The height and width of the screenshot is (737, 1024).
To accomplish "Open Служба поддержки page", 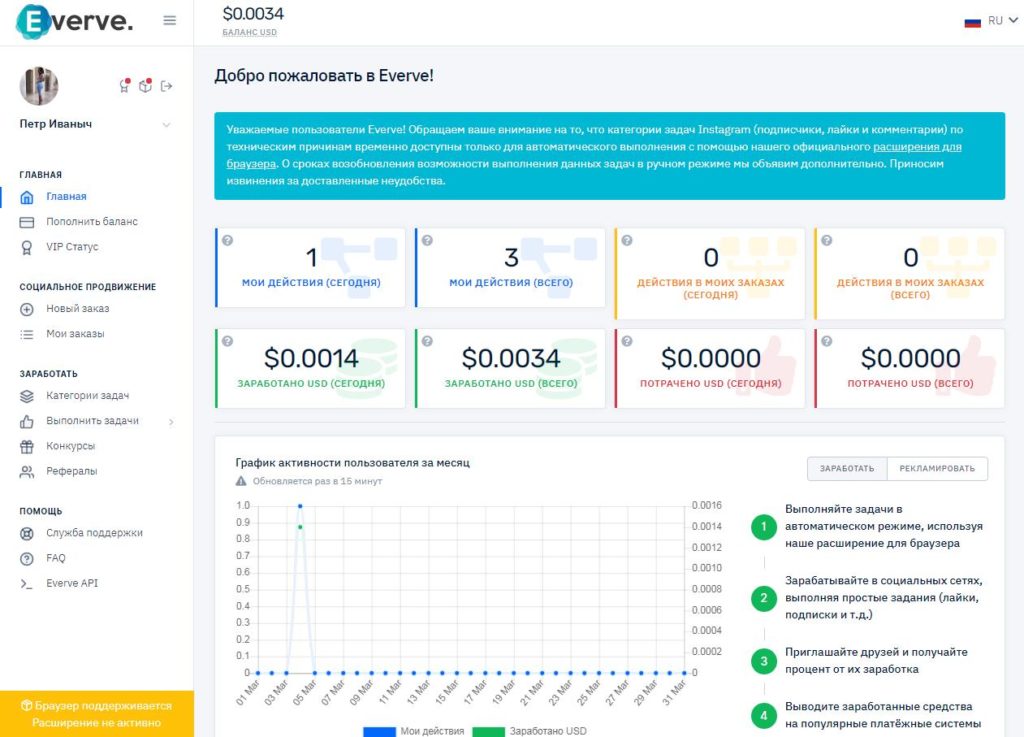I will 94,533.
